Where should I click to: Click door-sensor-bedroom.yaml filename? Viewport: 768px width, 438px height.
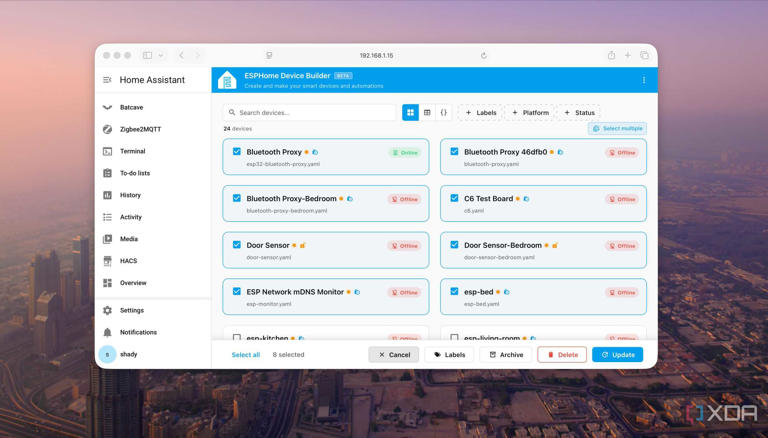tap(499, 257)
